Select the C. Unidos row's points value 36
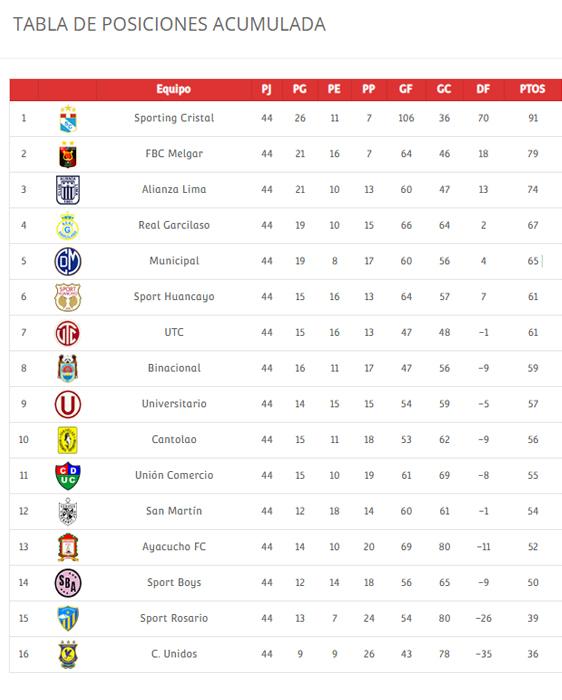 pyautogui.click(x=533, y=654)
